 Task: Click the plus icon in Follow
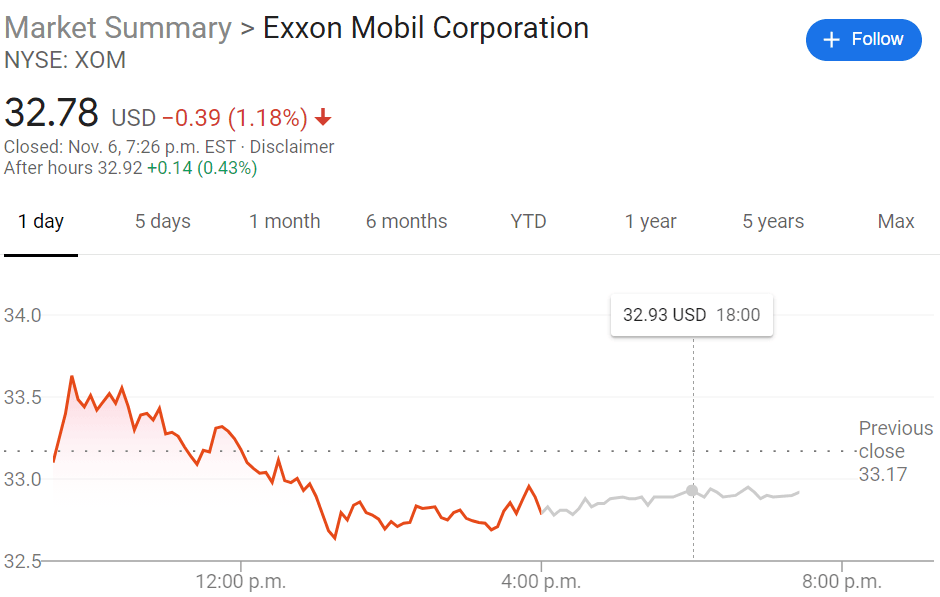pyautogui.click(x=830, y=40)
